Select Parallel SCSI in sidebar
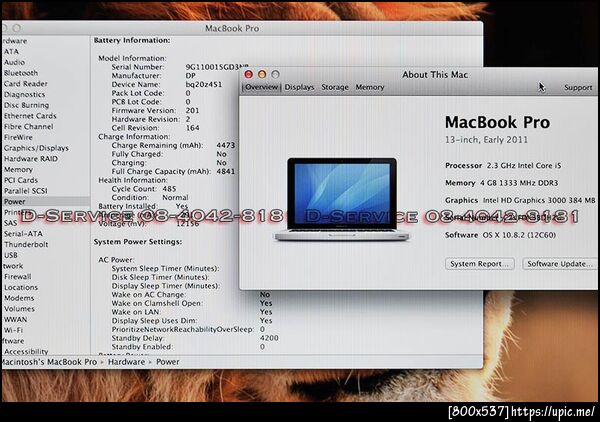Screen dimensions: 600x422 click(26, 191)
